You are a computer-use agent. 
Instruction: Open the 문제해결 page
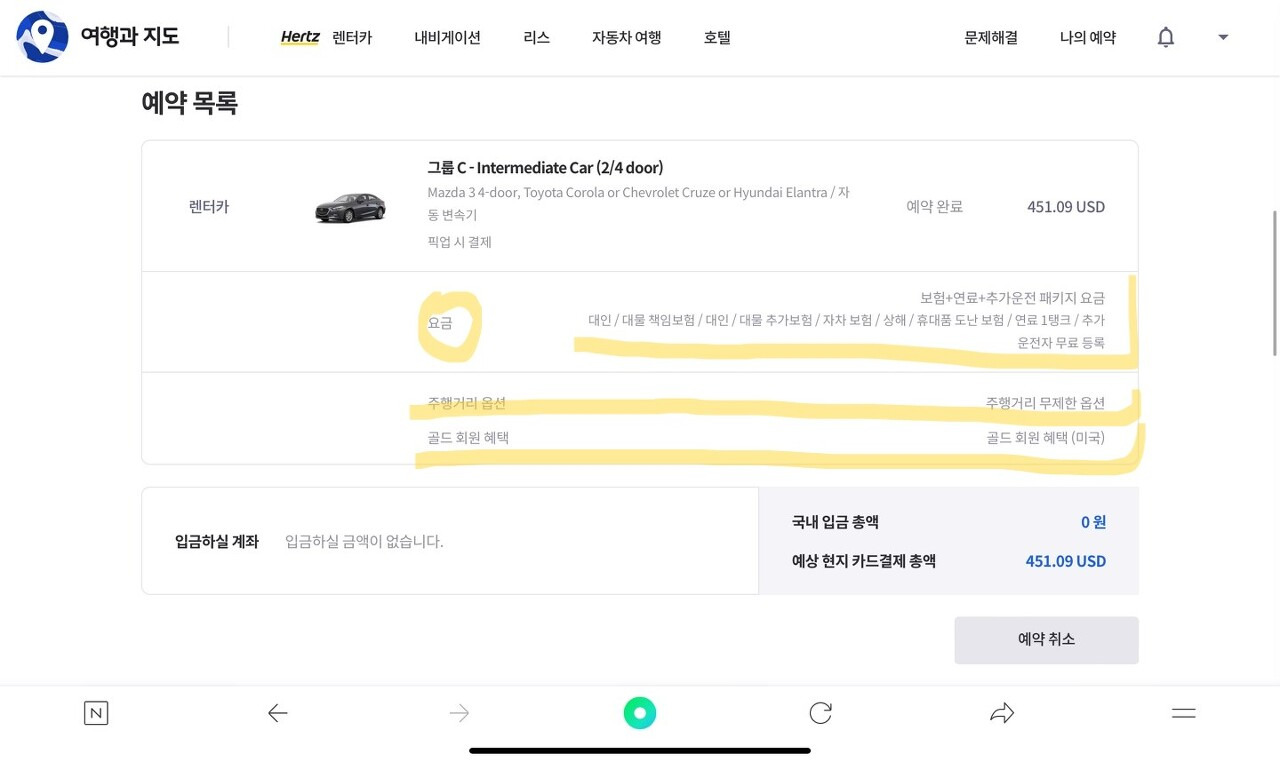[x=990, y=37]
